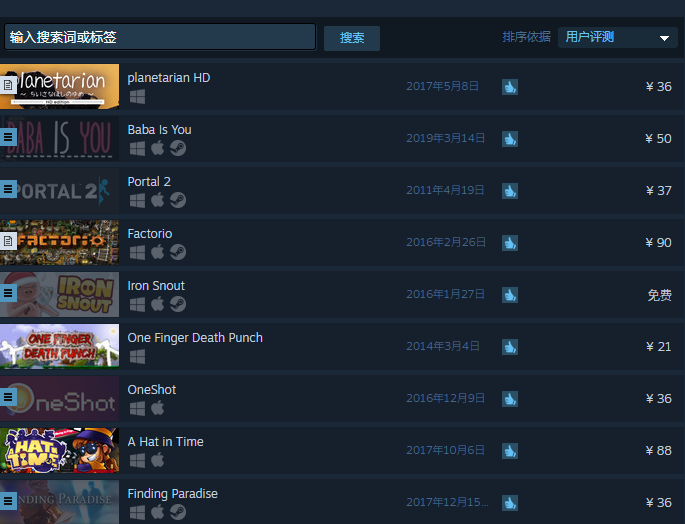The image size is (685, 524).
Task: Click the thumbs-up review icon for Baba Is You
Action: pos(510,139)
